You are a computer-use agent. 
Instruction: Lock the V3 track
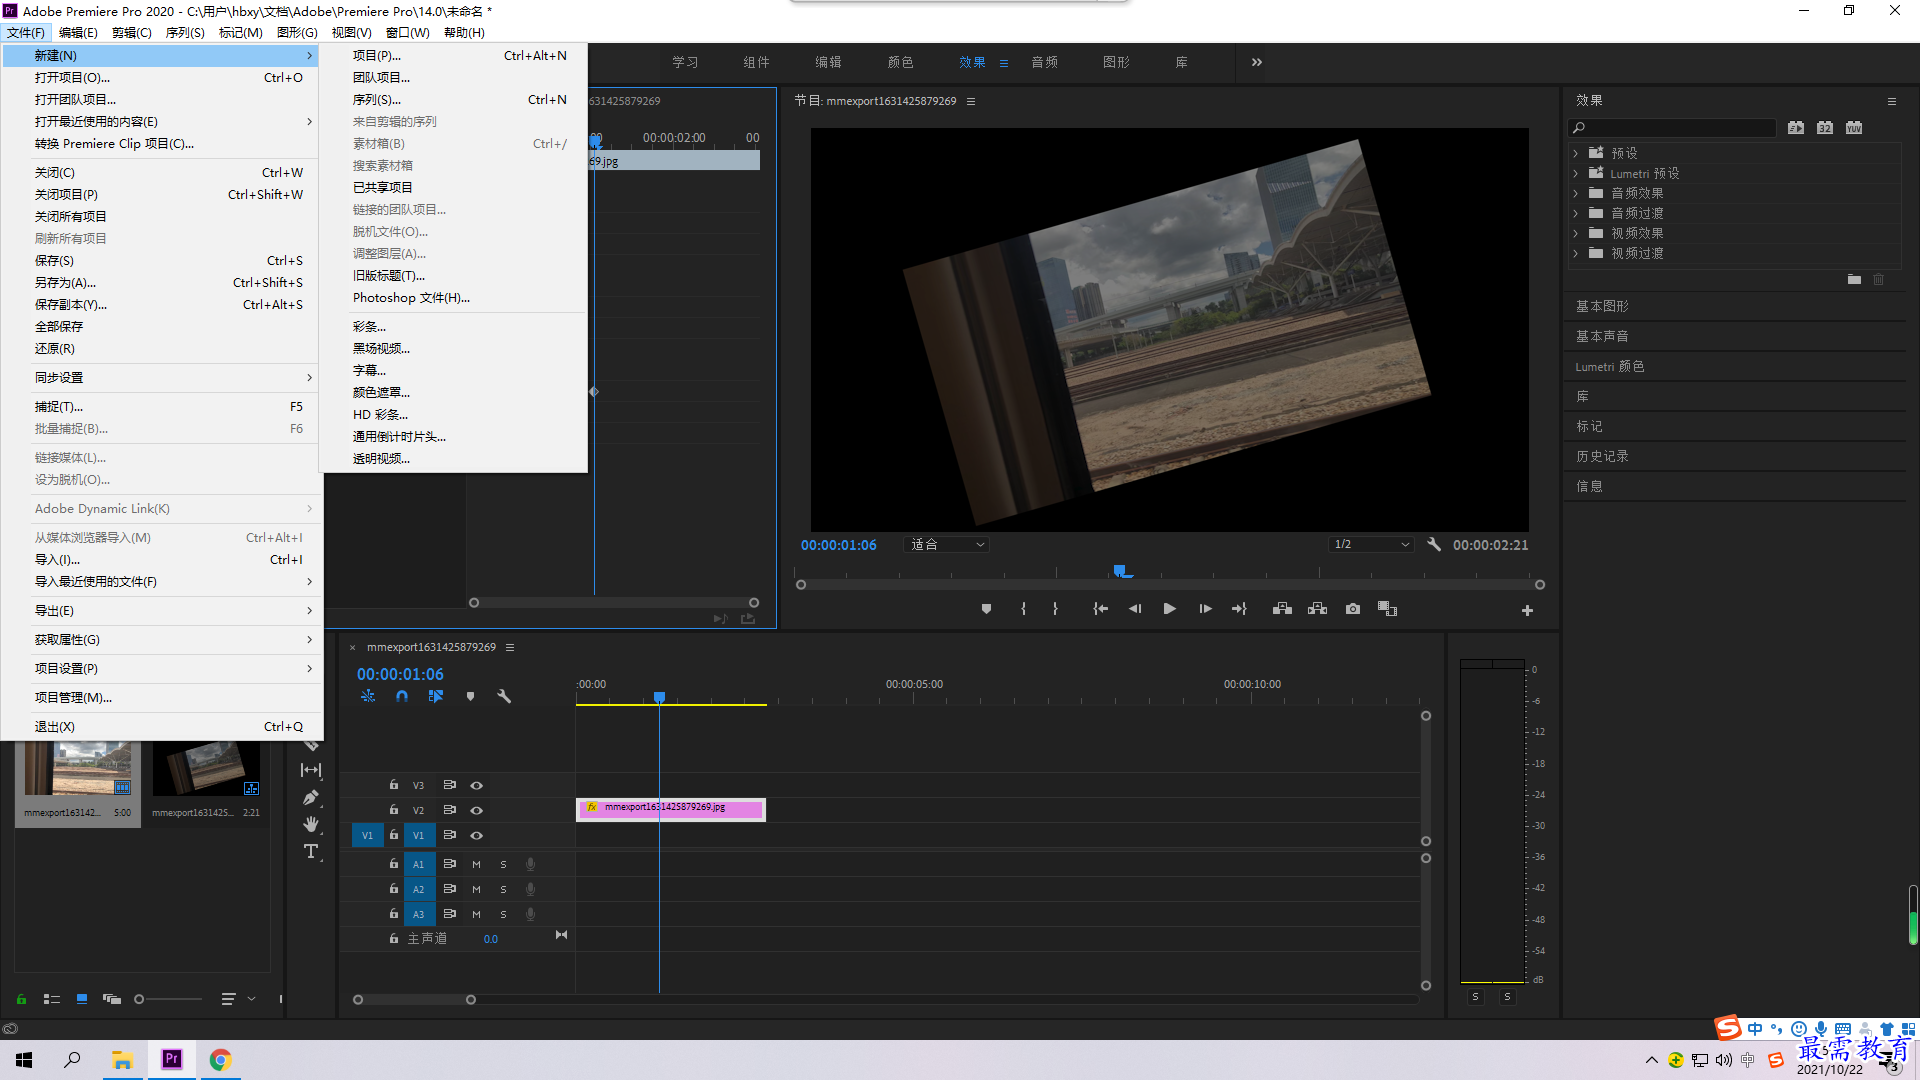[x=394, y=785]
